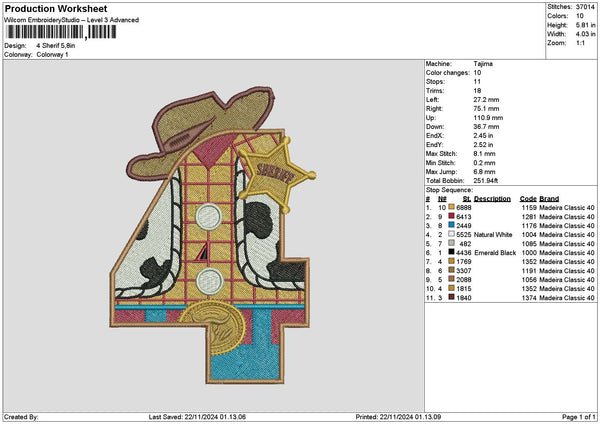Click thread code '1281'
The image size is (600, 424).
tap(529, 217)
